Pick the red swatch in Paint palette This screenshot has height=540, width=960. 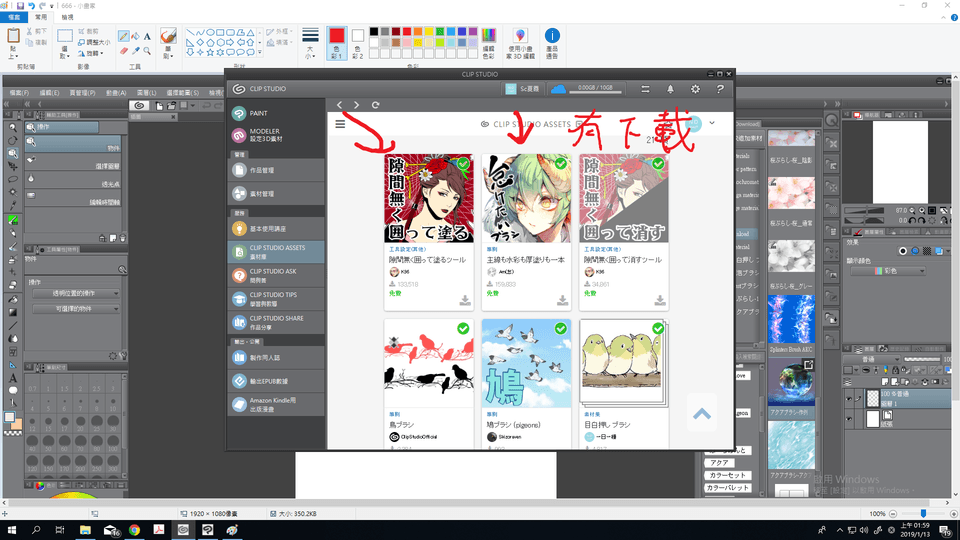407,32
